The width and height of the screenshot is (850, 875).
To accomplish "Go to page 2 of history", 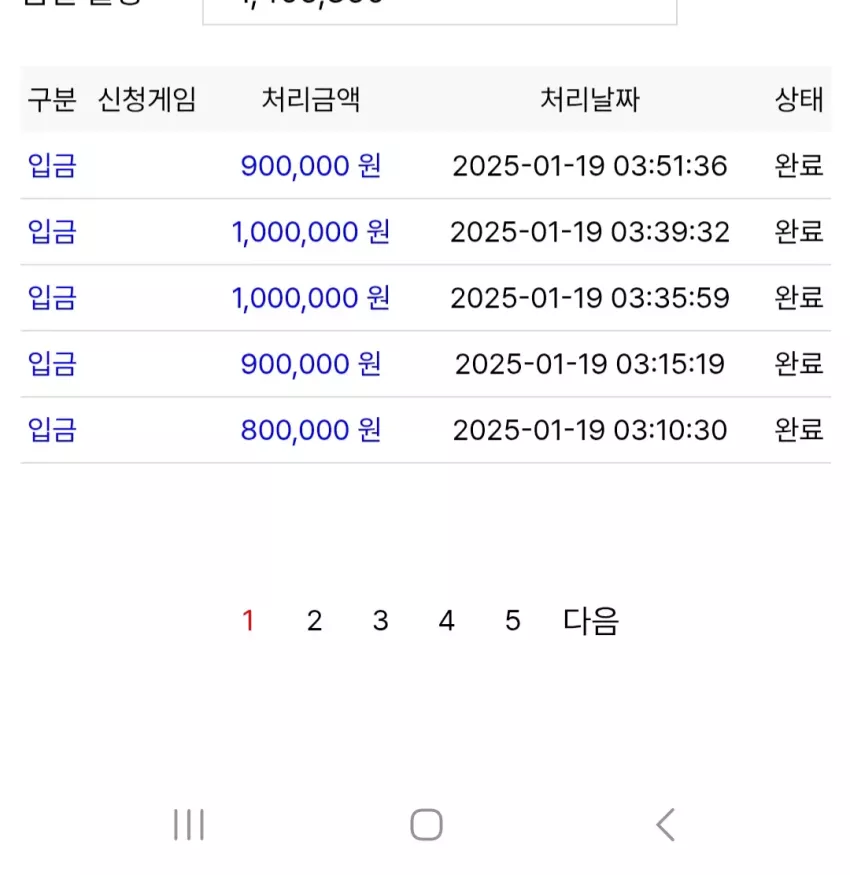I will (314, 621).
